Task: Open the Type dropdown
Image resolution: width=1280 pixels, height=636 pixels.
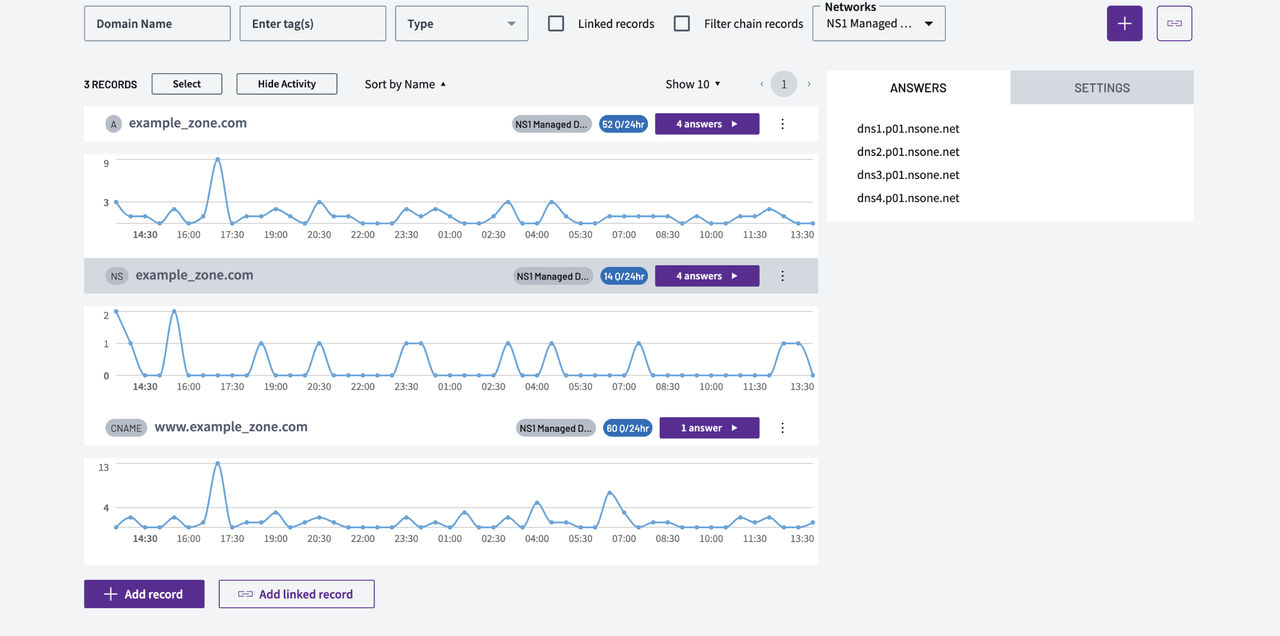Action: (x=461, y=24)
